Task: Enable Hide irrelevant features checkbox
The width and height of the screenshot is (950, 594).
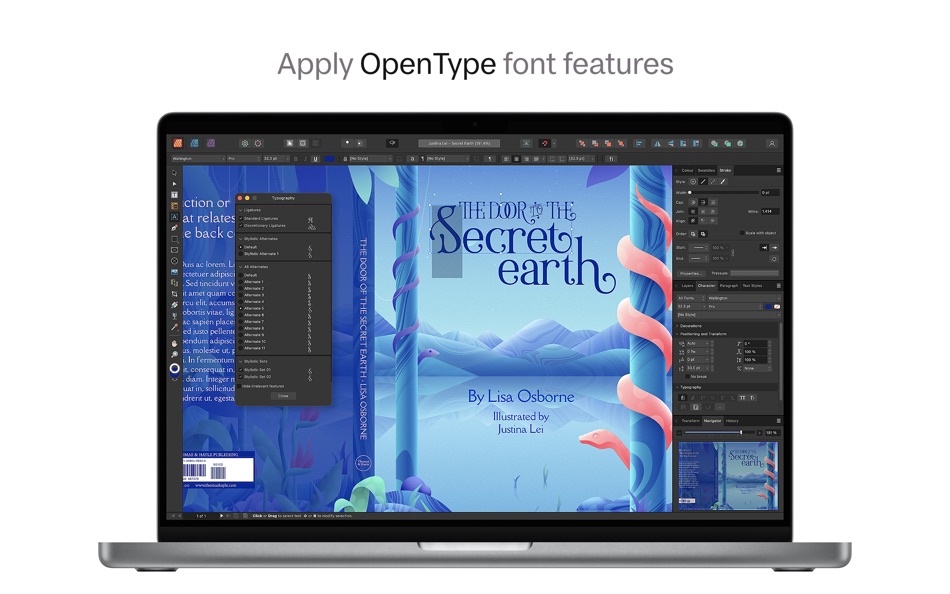Action: 240,386
